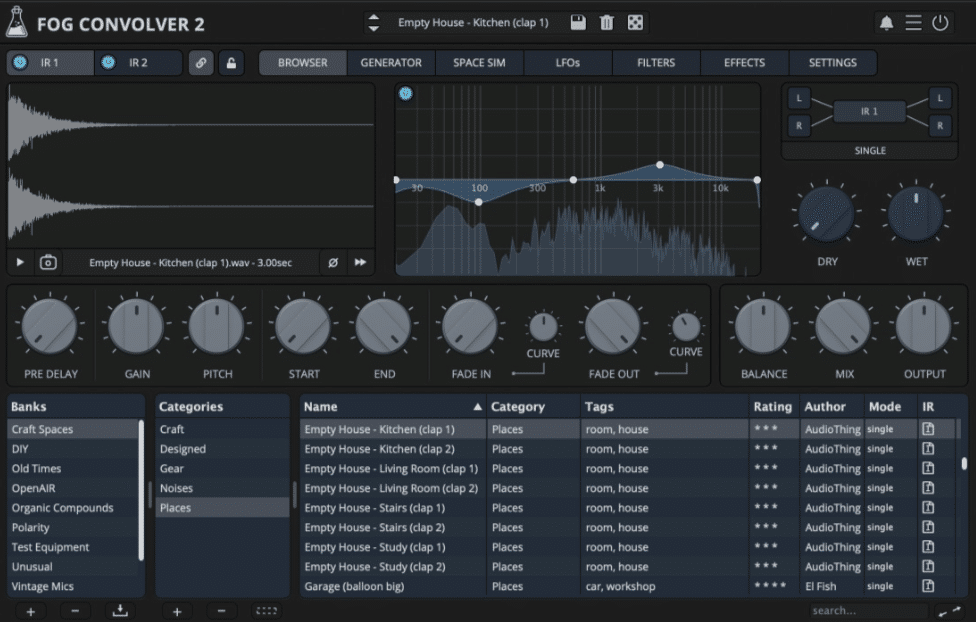Switch to the BROWSER tab

[x=303, y=63]
